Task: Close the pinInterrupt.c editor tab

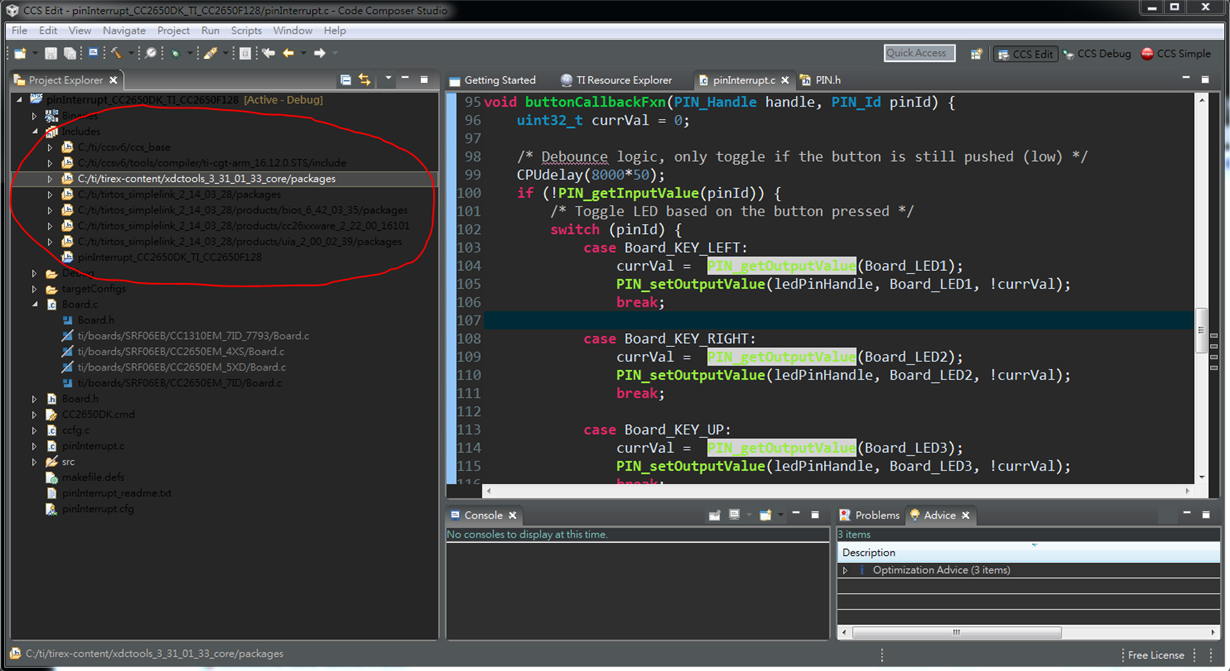Action: pos(785,80)
